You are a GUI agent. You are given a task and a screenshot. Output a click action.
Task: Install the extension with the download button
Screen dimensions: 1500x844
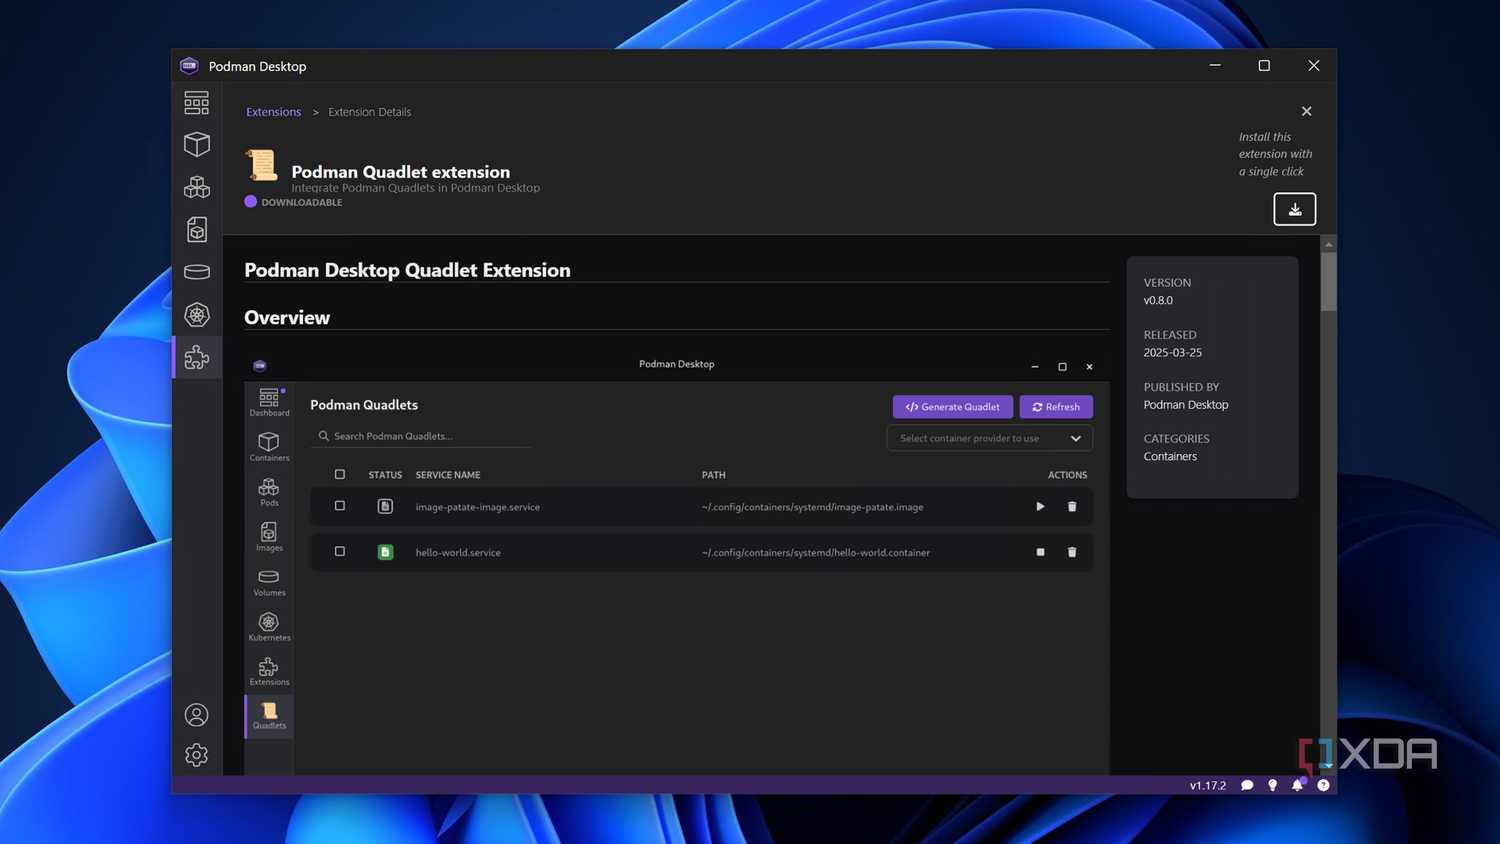pos(1294,209)
